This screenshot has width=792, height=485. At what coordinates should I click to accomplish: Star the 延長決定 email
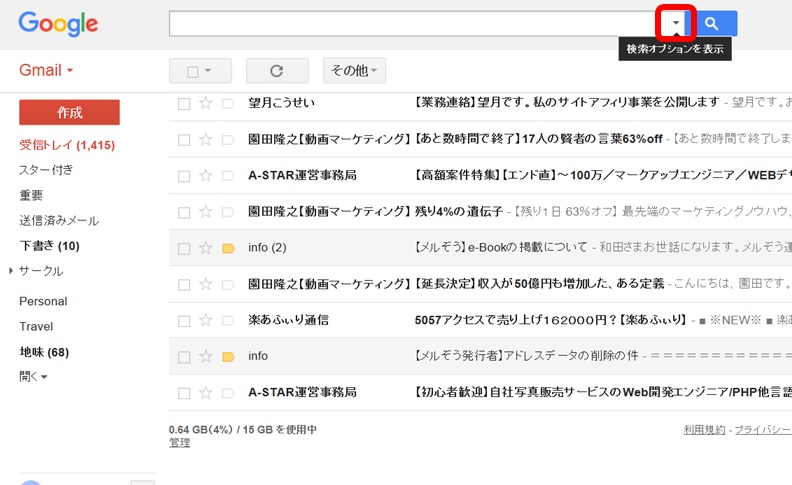coord(206,284)
